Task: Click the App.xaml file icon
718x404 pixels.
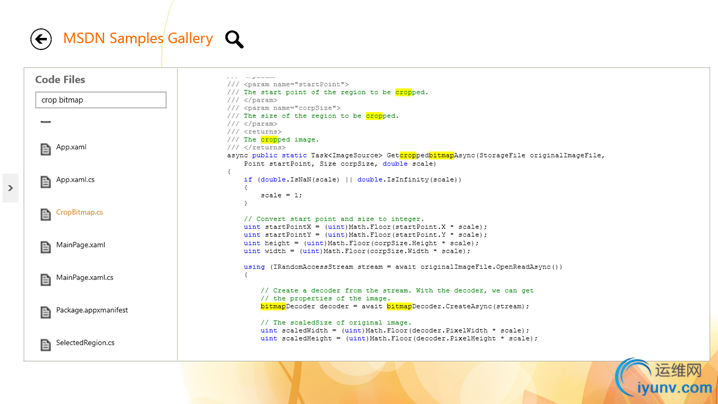Action: coord(45,149)
